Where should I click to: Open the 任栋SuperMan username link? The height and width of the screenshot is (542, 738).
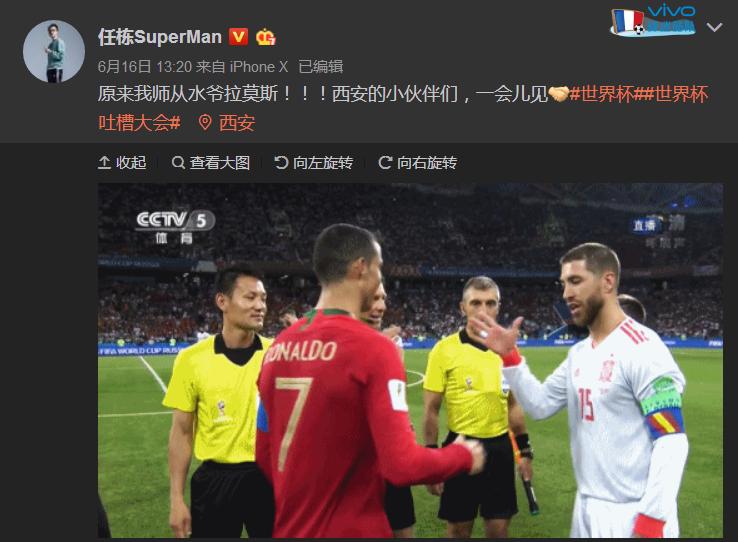click(x=160, y=37)
